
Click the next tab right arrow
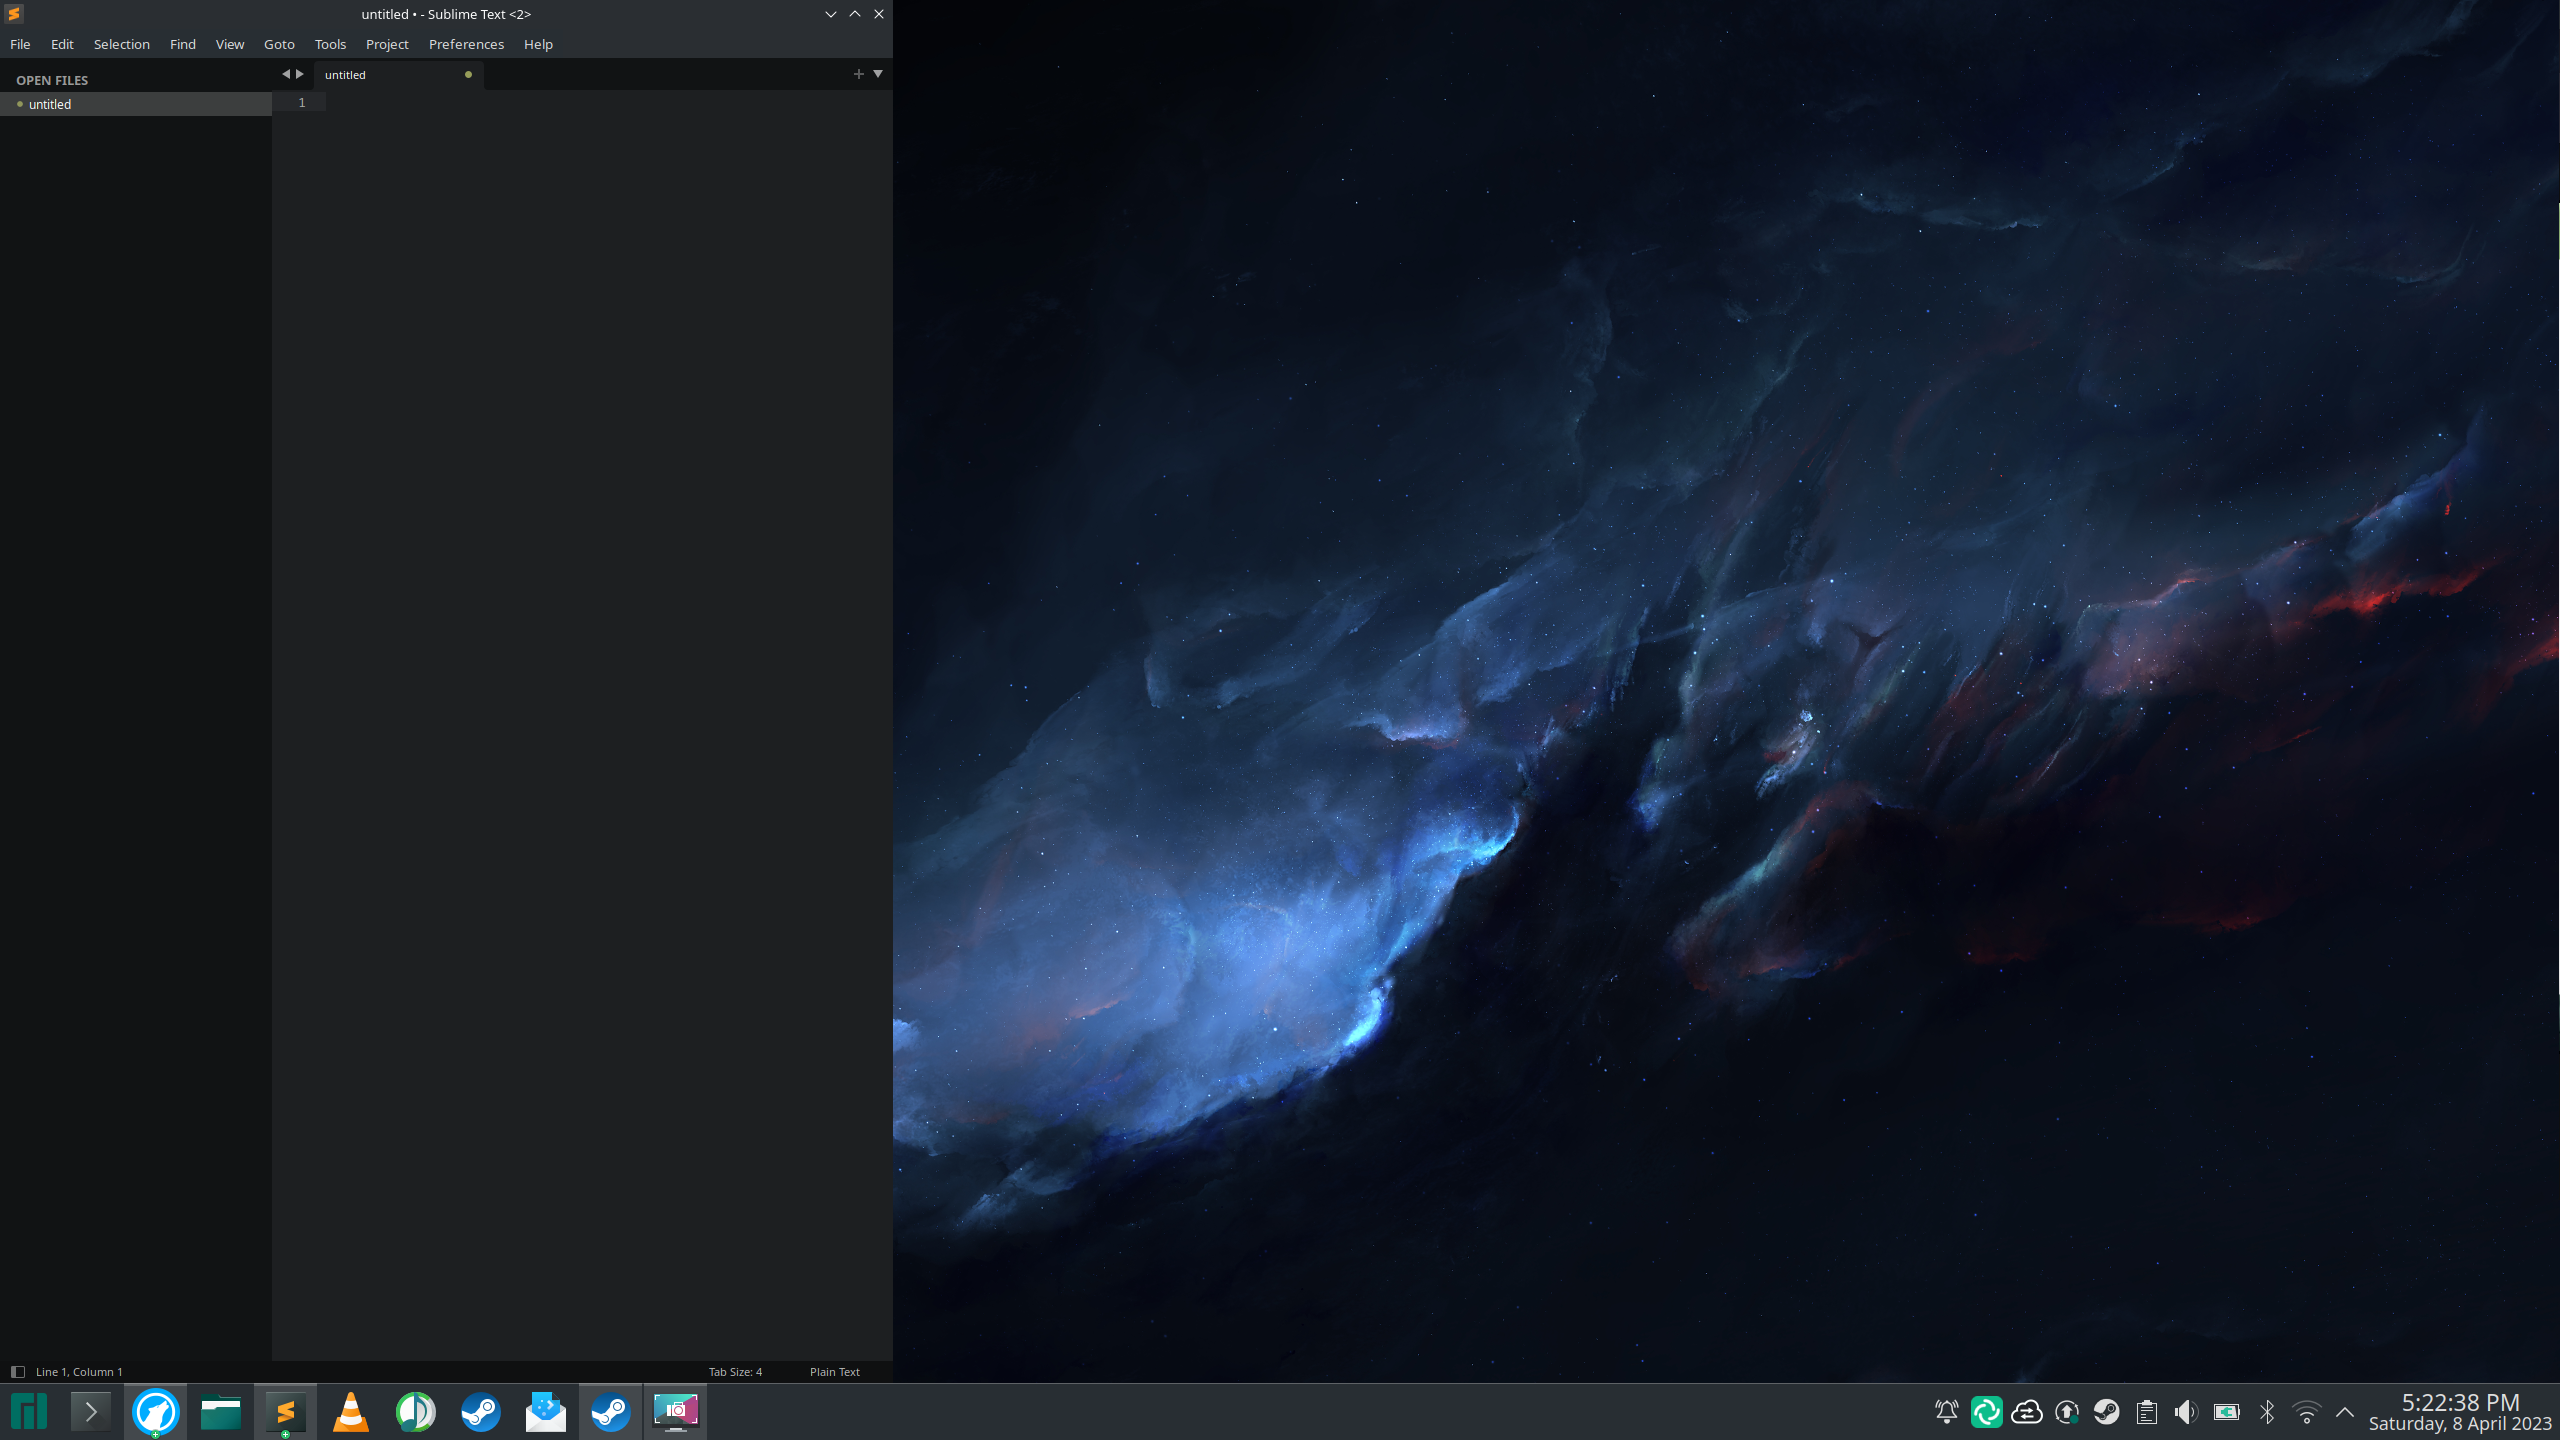pos(299,74)
